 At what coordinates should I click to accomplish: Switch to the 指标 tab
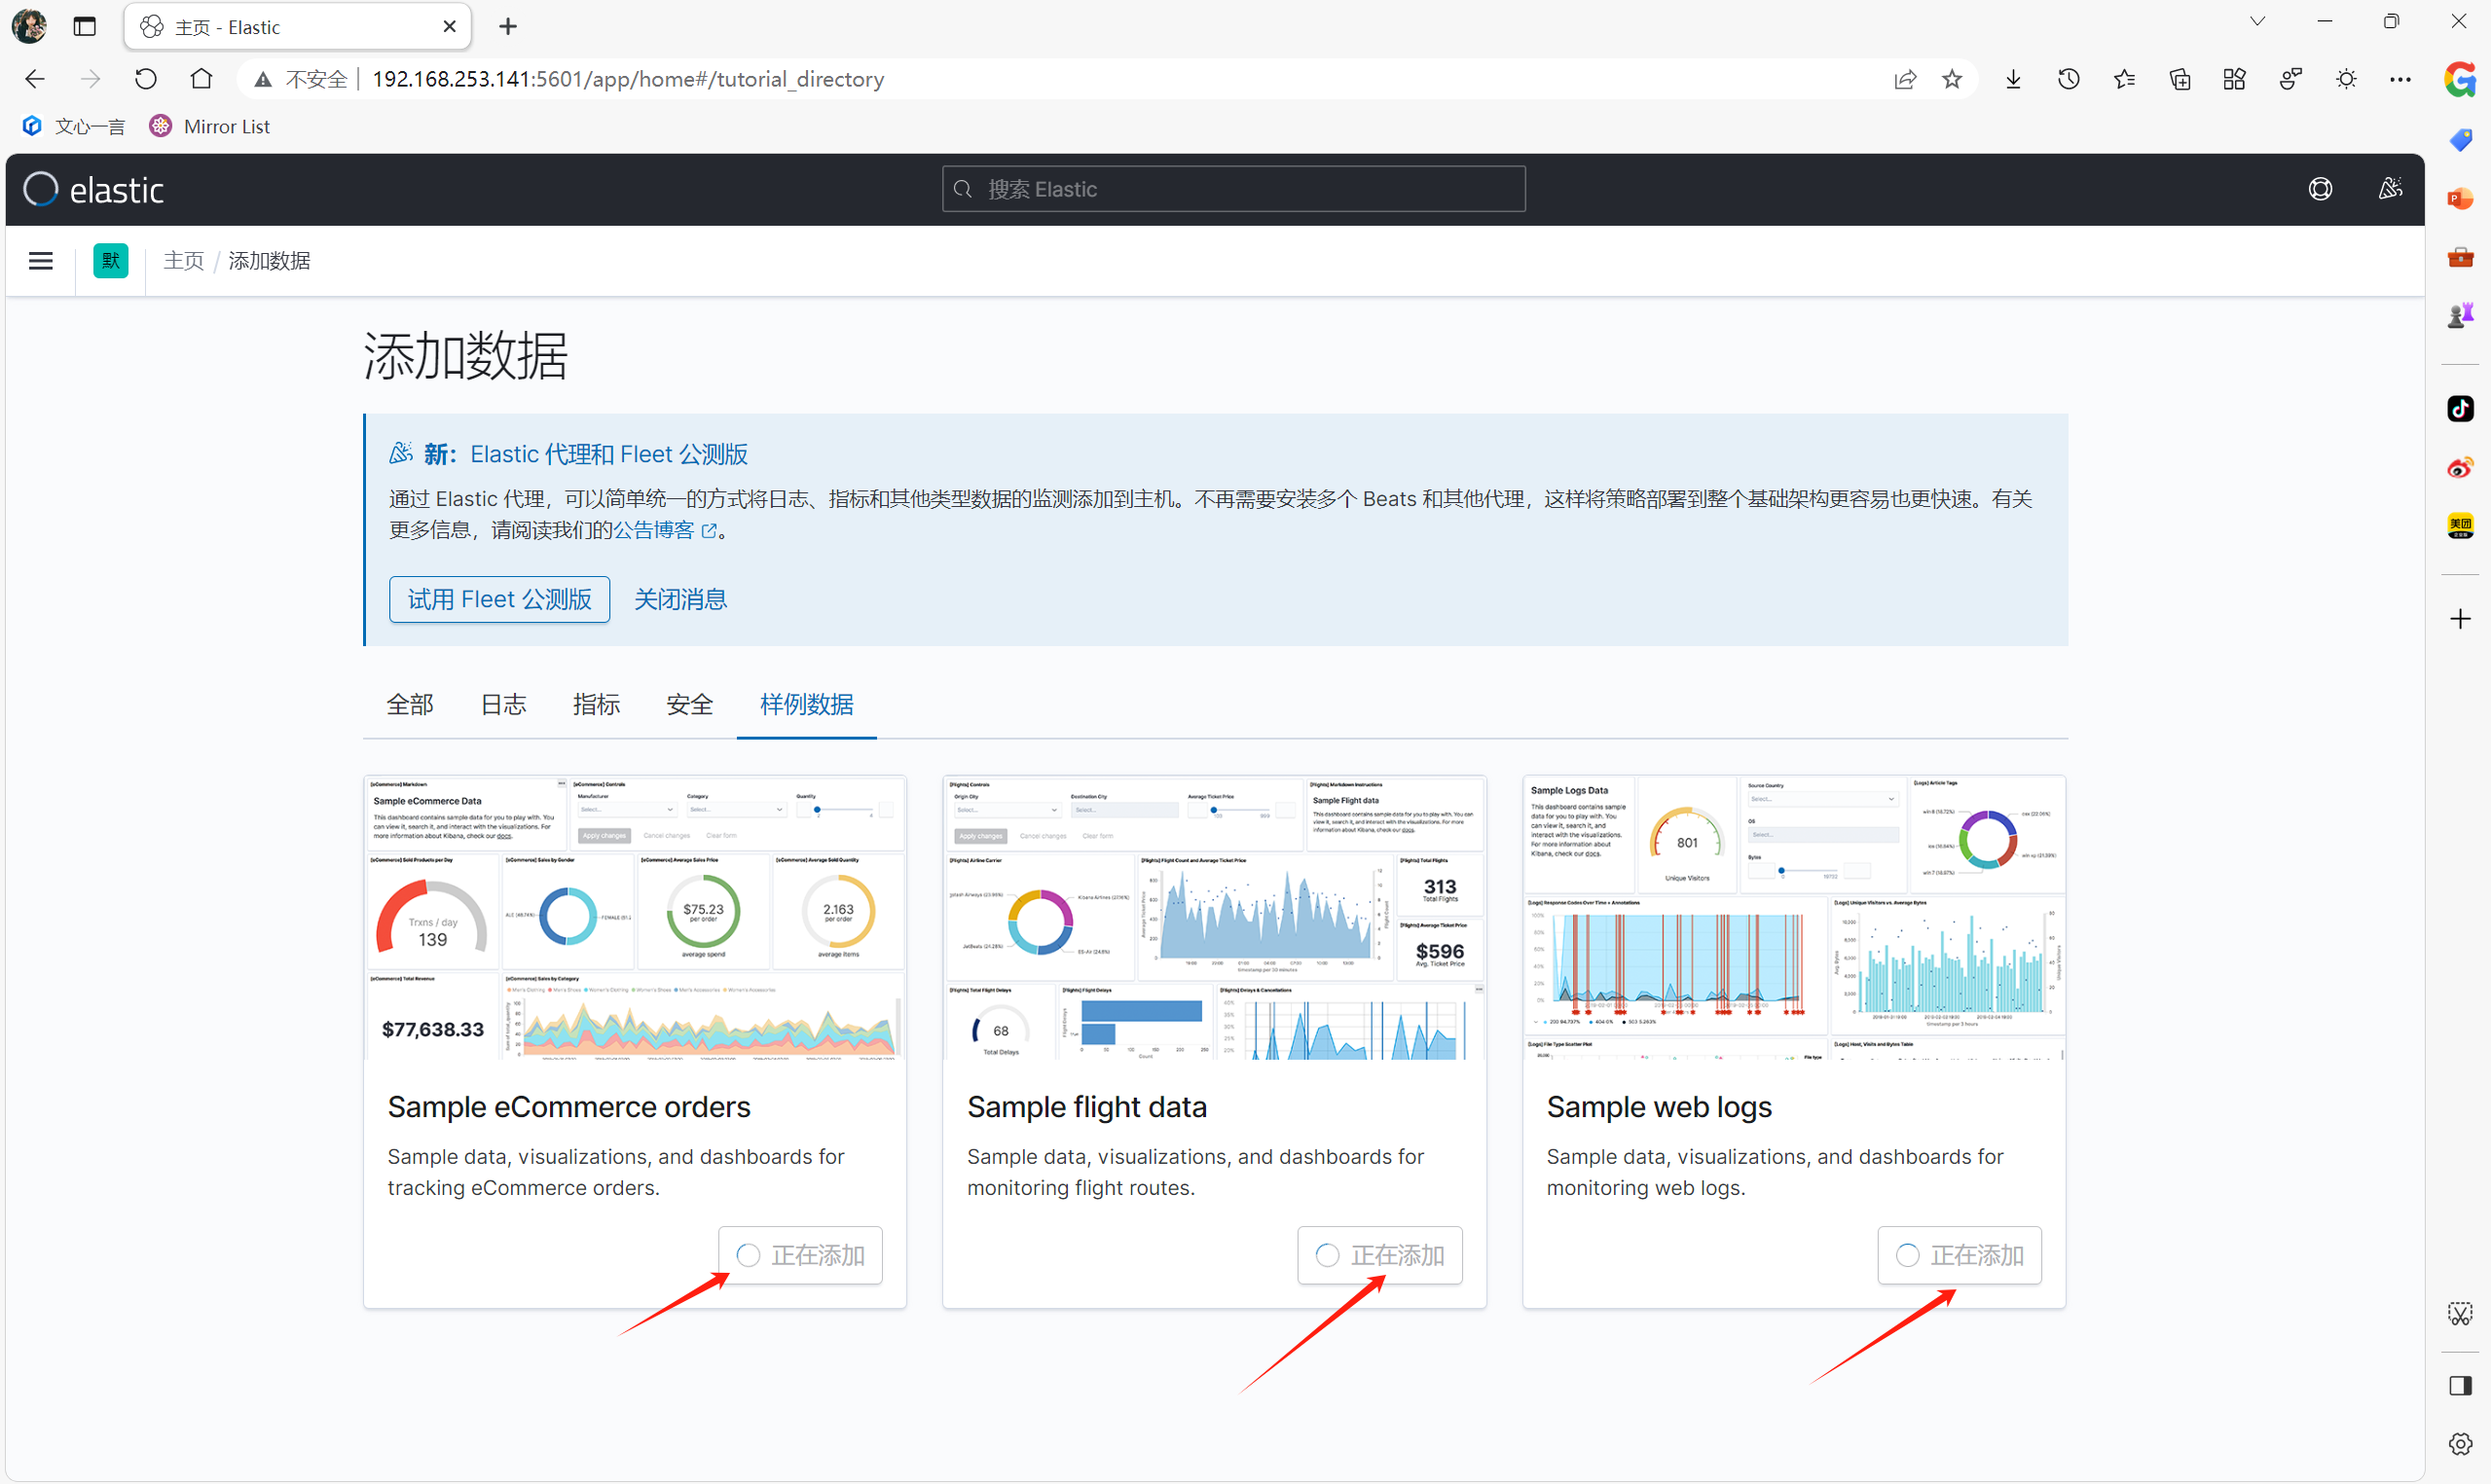[596, 704]
